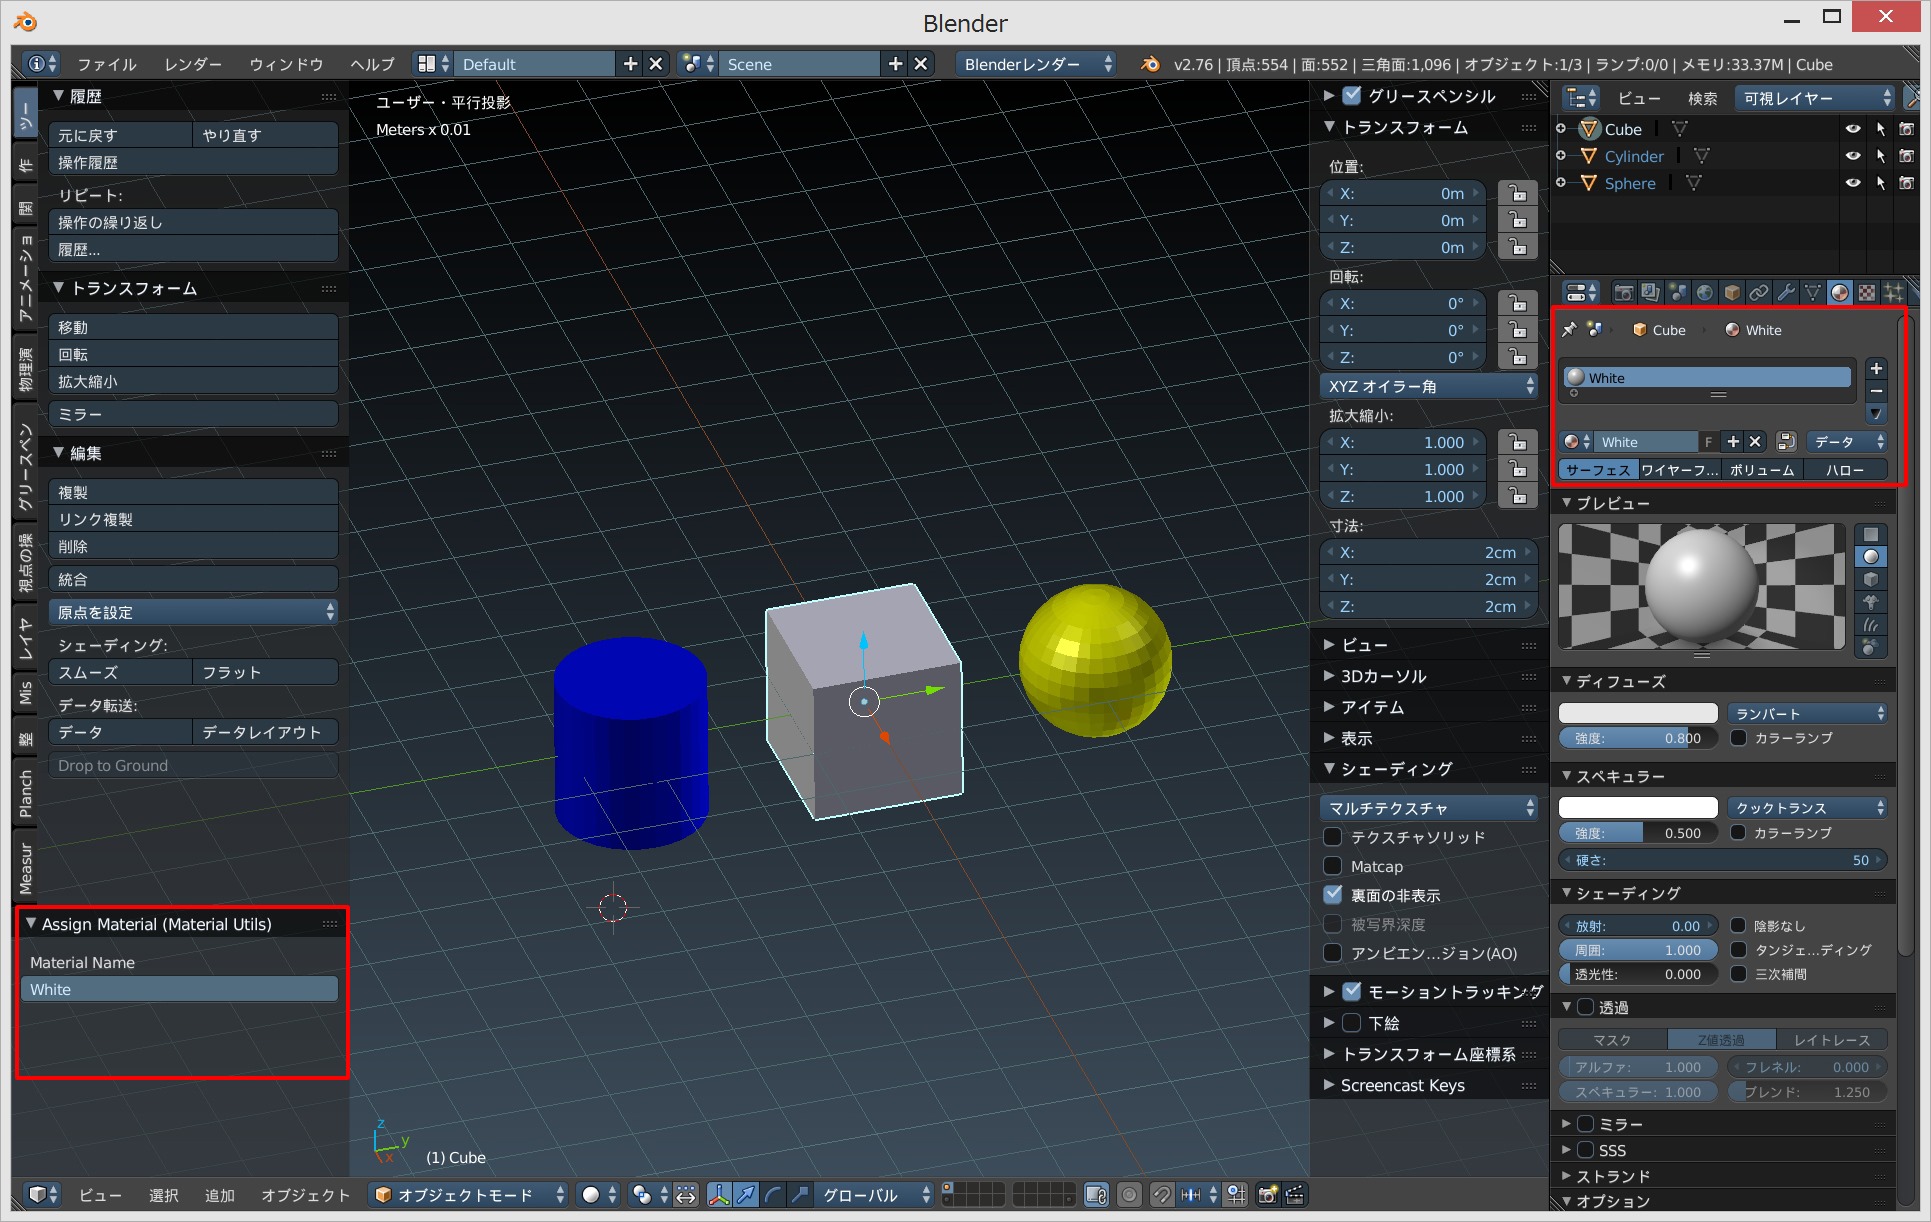Select the scale manipulator icon

coord(800,1195)
